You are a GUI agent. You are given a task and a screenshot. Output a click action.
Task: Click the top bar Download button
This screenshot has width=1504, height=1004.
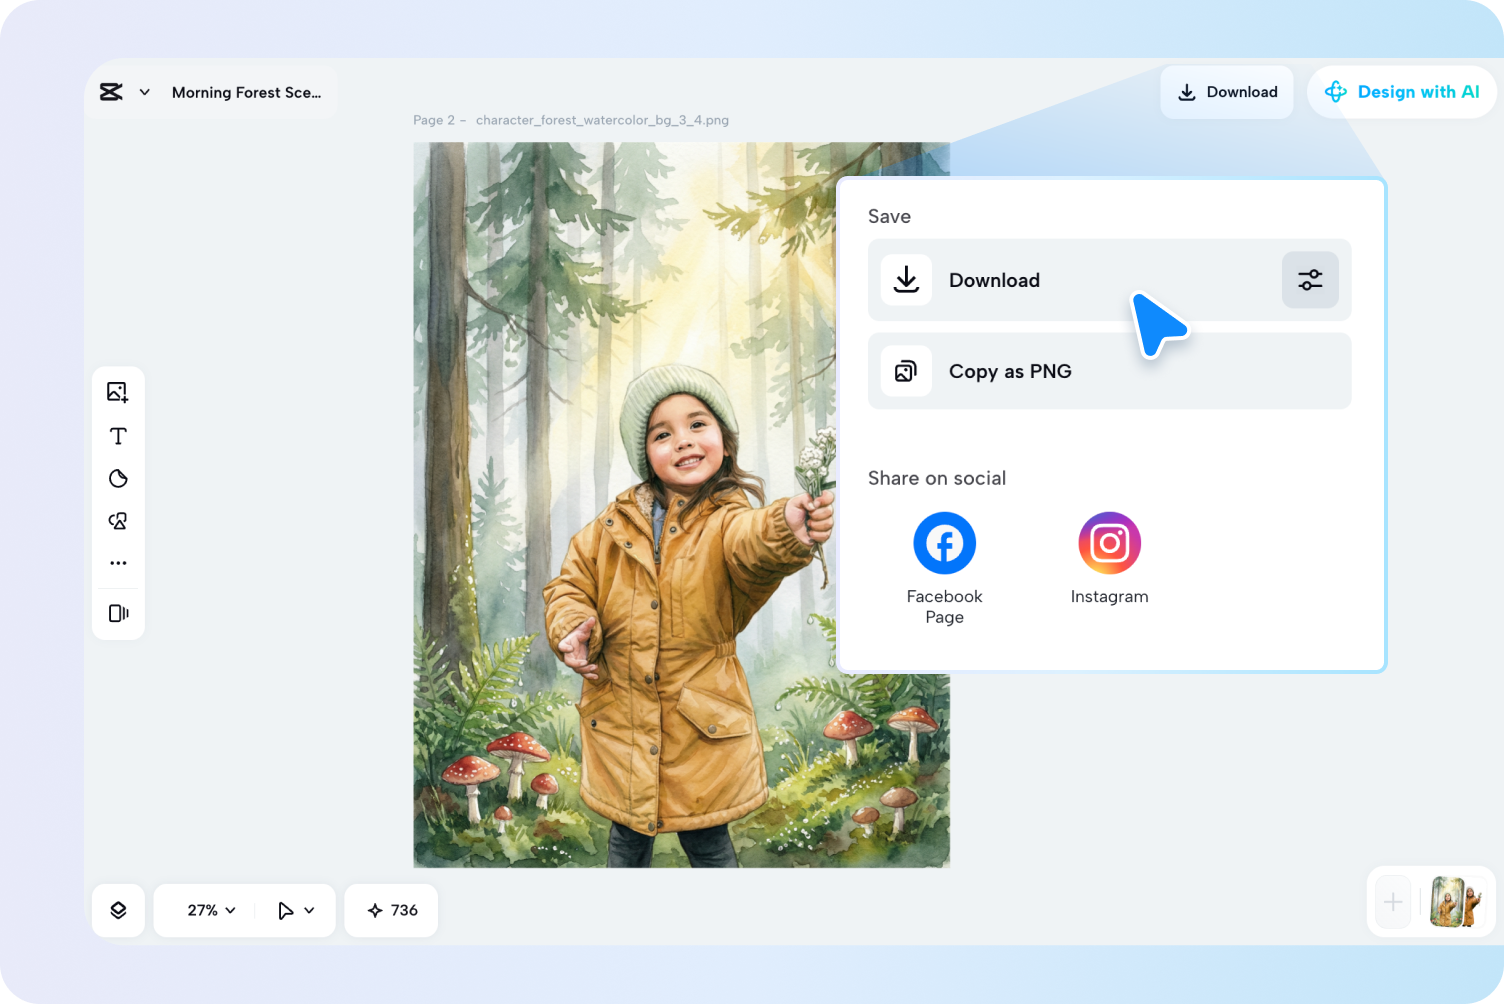1227,92
